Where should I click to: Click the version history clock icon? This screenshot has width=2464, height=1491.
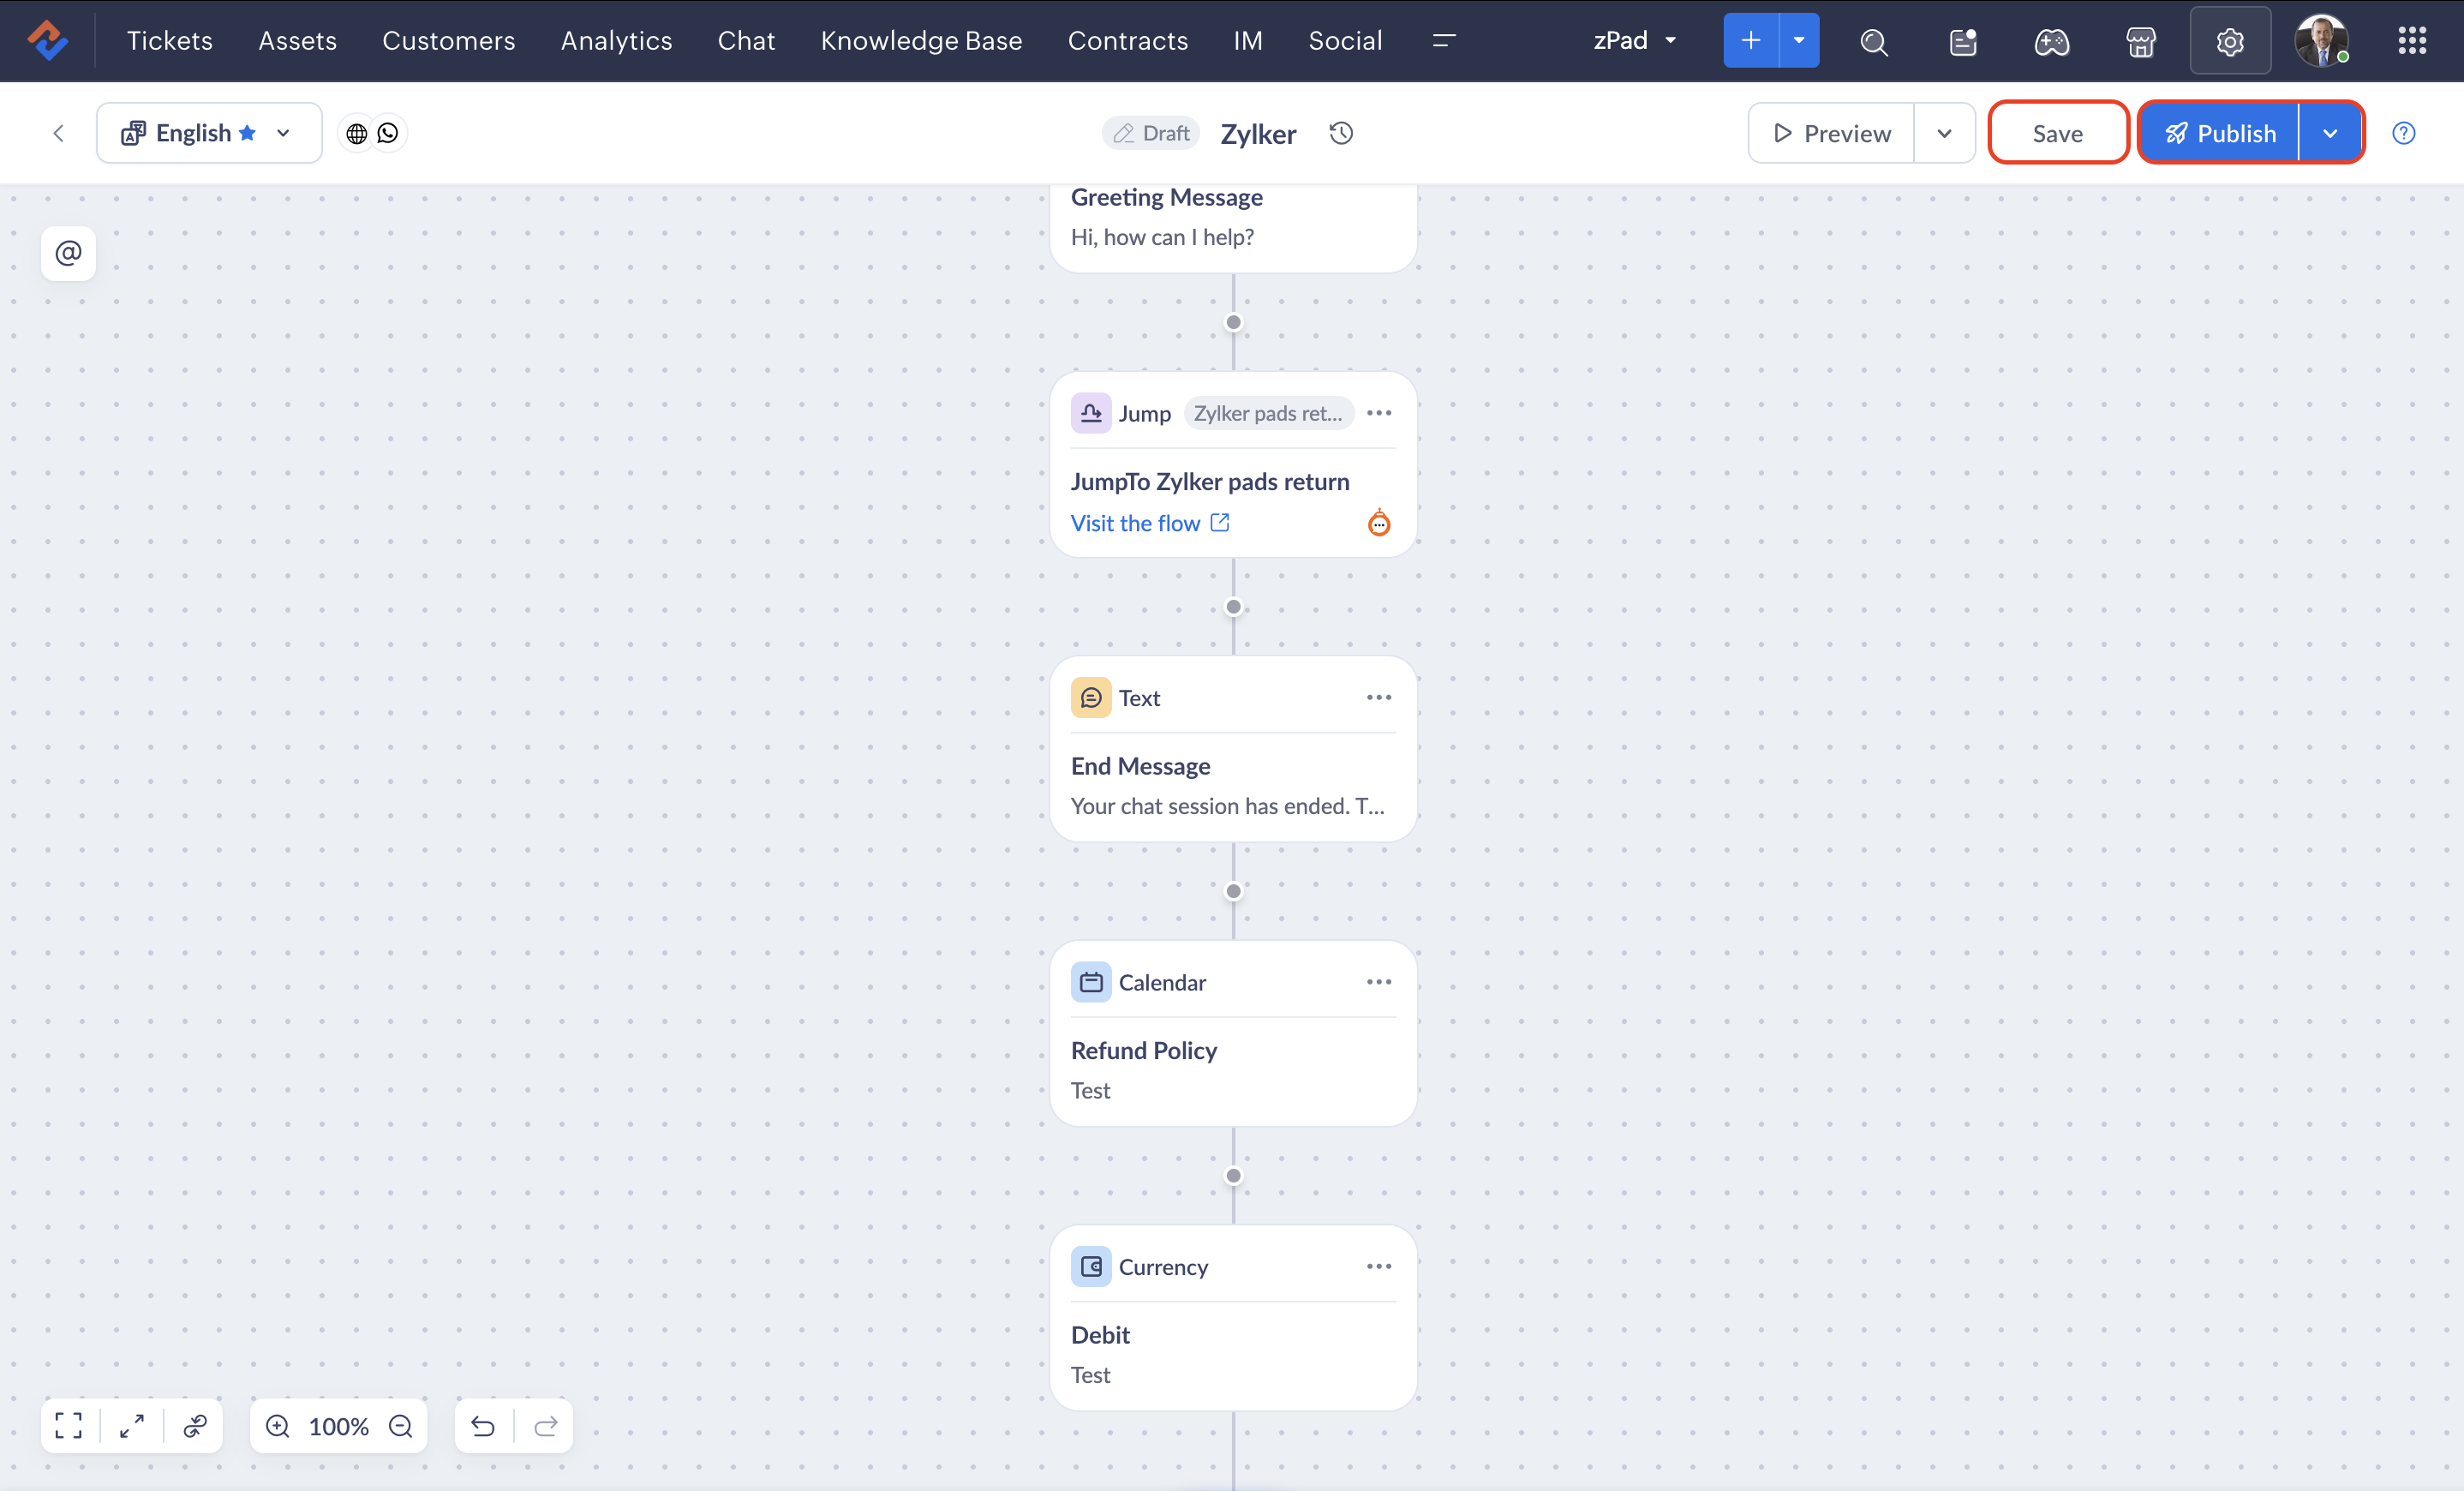(x=1341, y=133)
